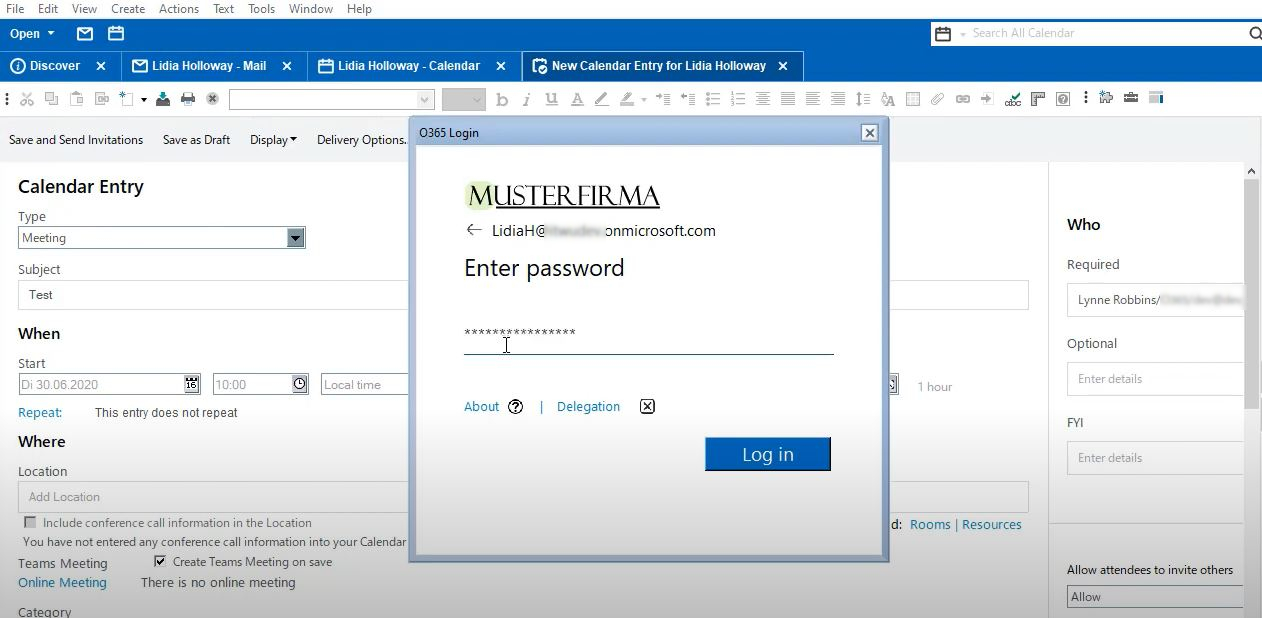The image size is (1262, 618).
Task: Click the Rooms link
Action: [x=930, y=525]
